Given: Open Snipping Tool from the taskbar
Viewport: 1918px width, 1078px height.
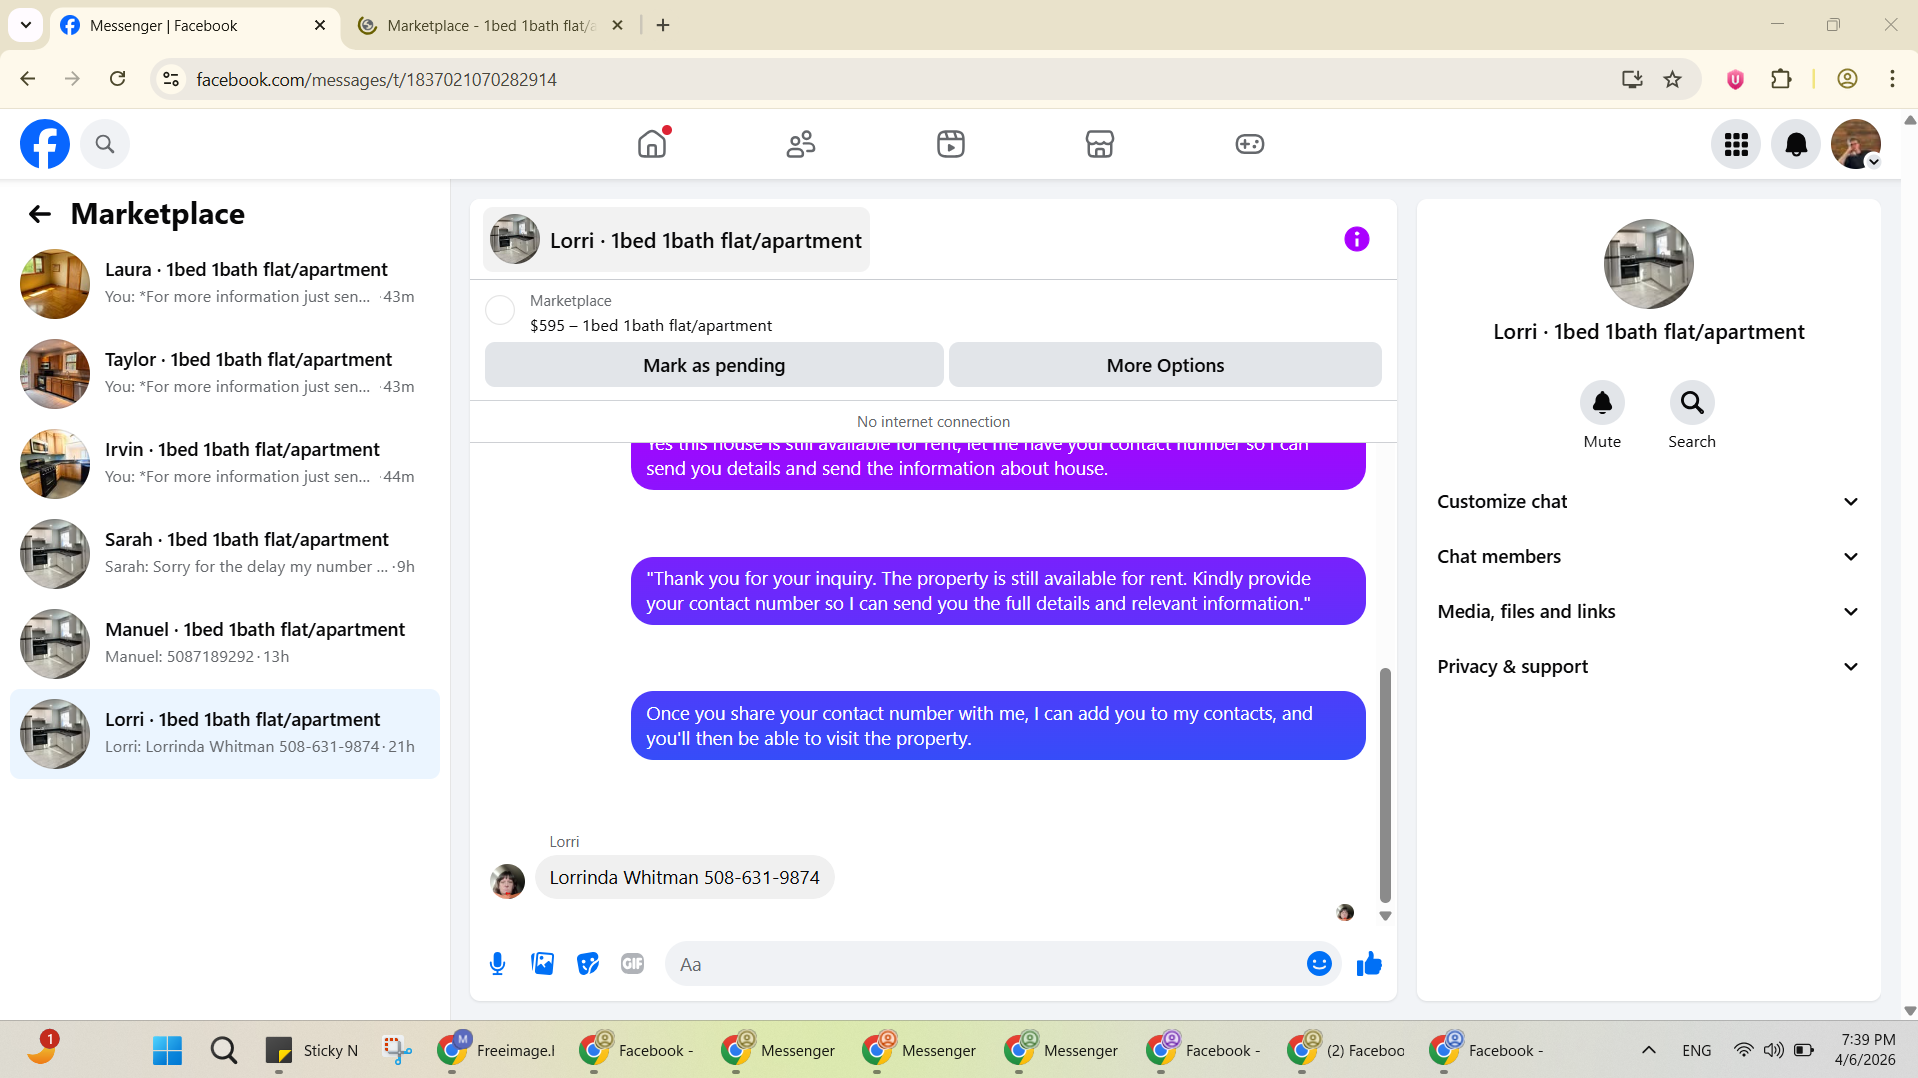Looking at the screenshot, I should click(x=397, y=1050).
